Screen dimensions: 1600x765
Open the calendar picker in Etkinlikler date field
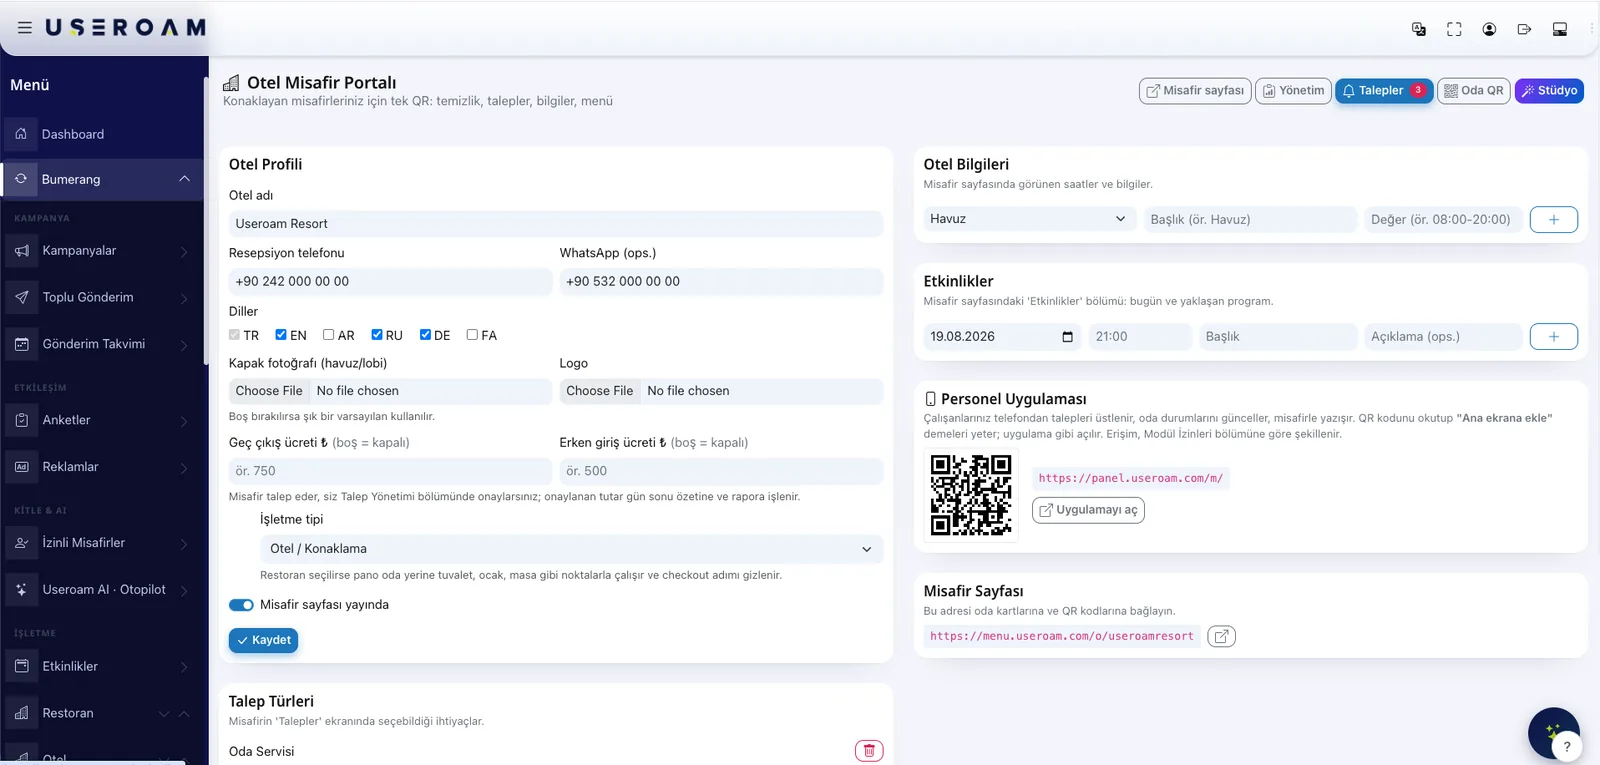1067,337
